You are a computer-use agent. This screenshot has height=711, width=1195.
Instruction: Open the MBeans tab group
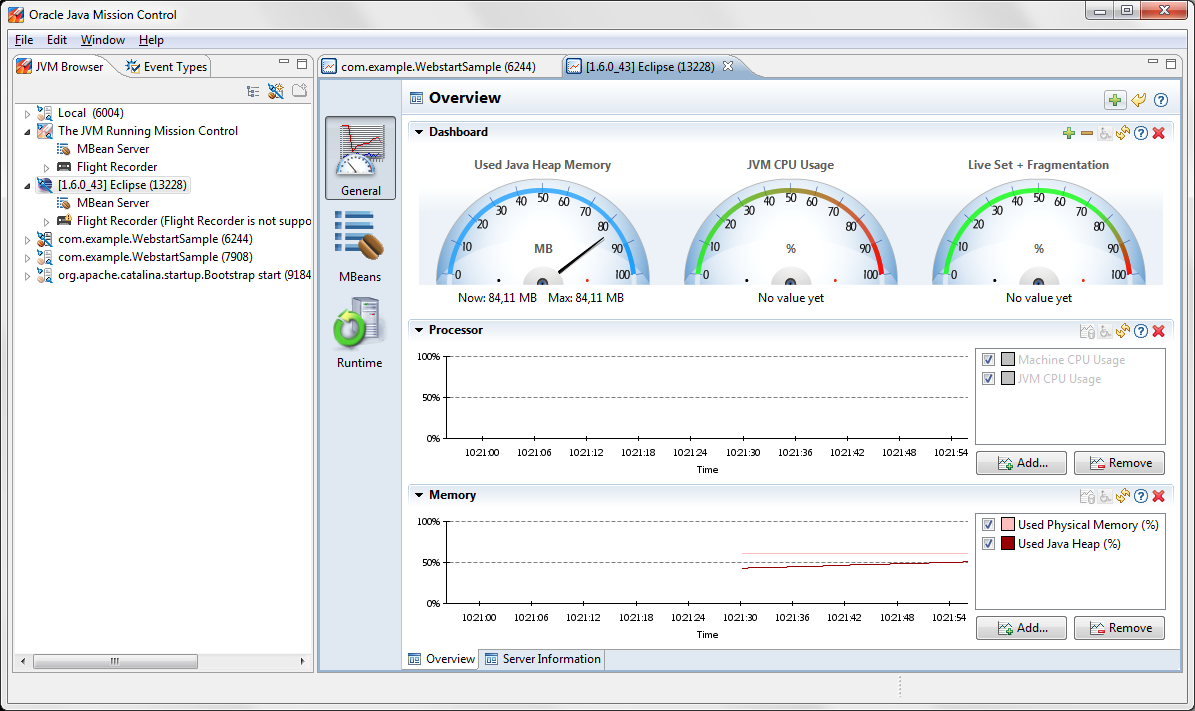click(360, 246)
